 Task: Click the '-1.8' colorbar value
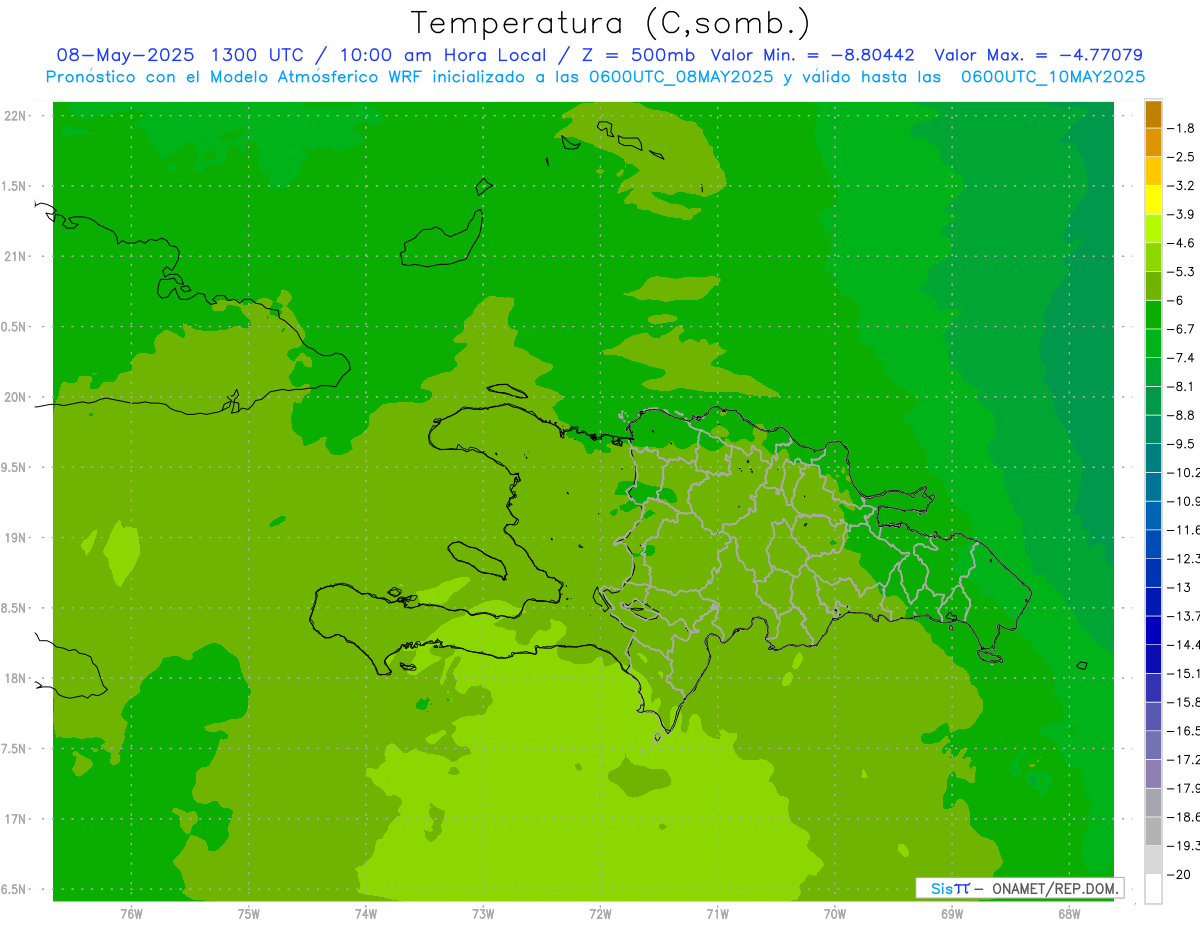pyautogui.click(x=1182, y=128)
